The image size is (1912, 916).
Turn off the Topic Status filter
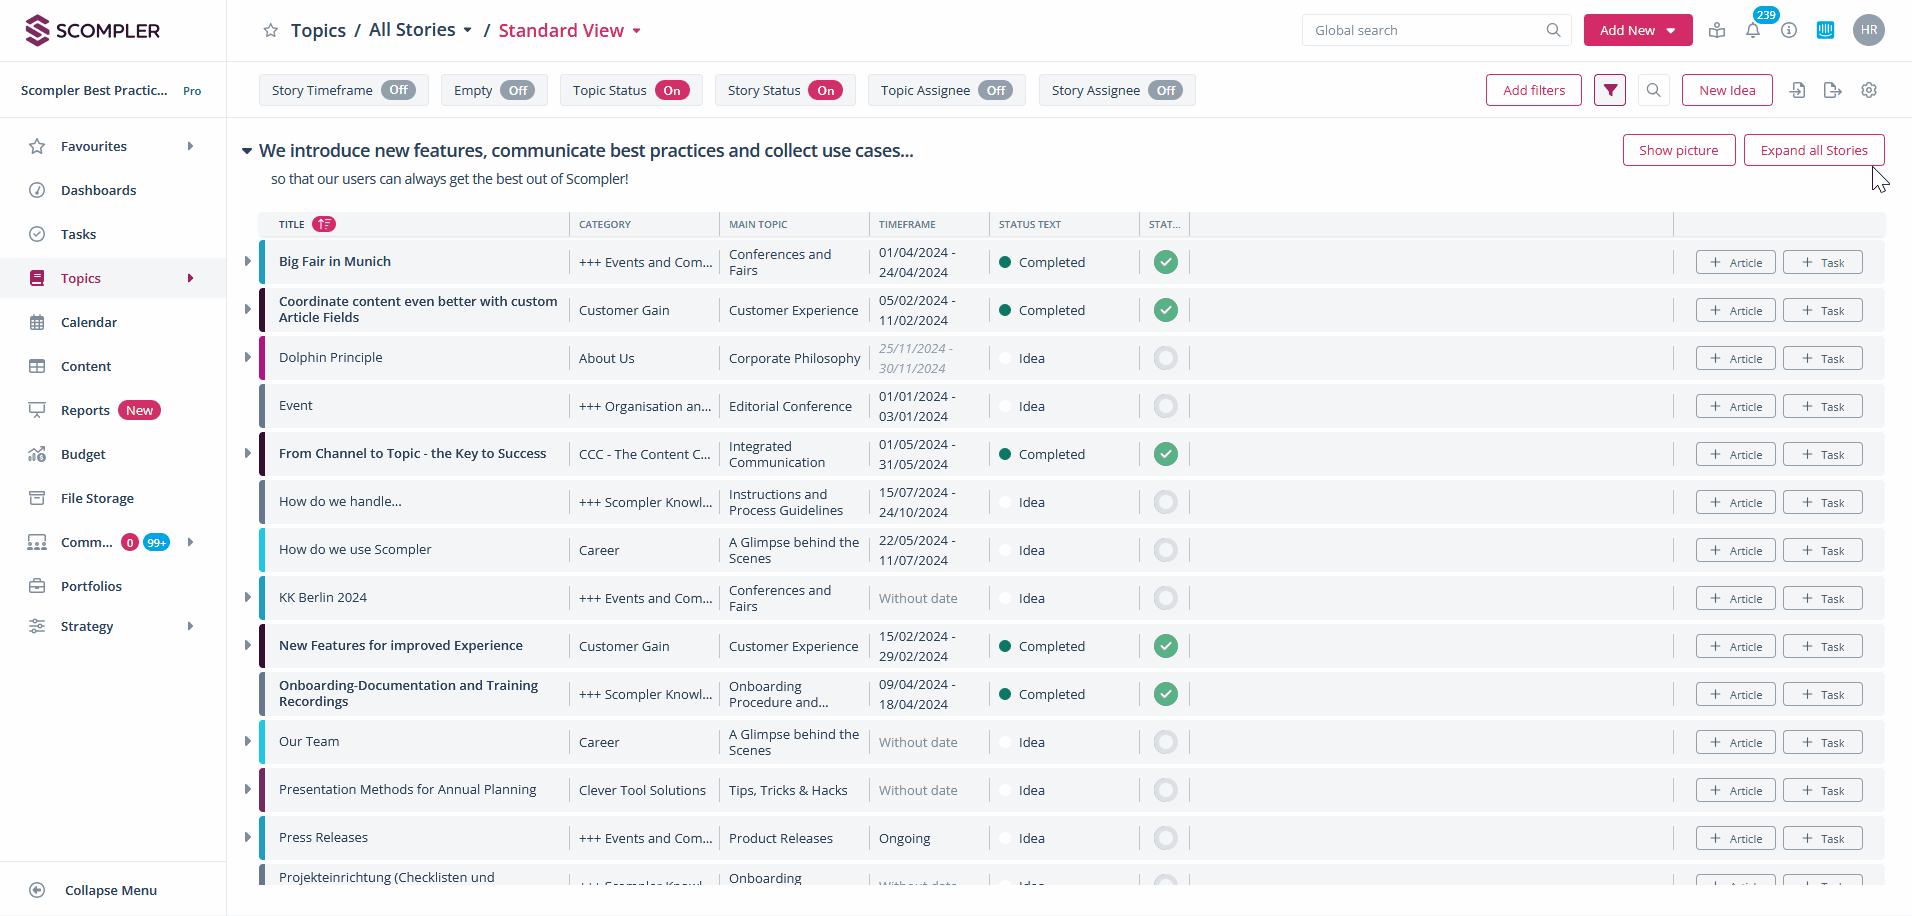[672, 90]
